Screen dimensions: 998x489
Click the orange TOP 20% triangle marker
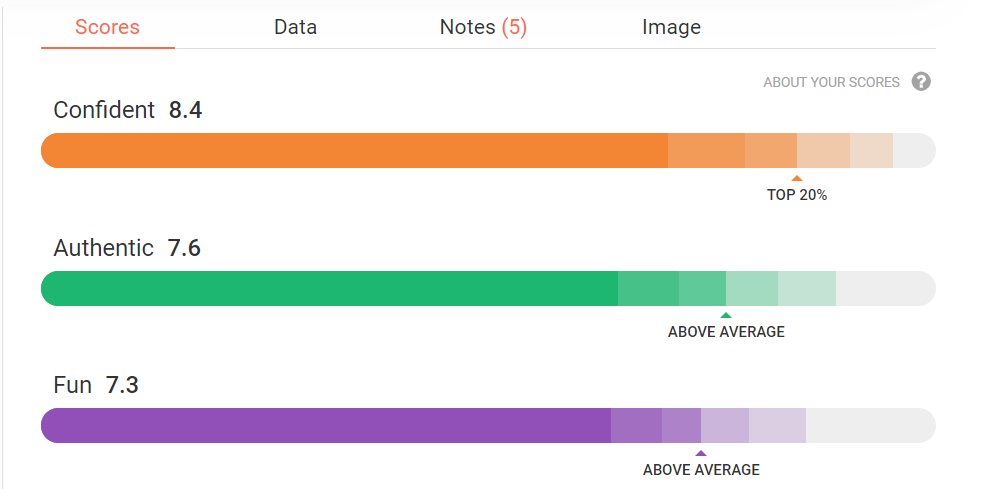click(x=797, y=178)
